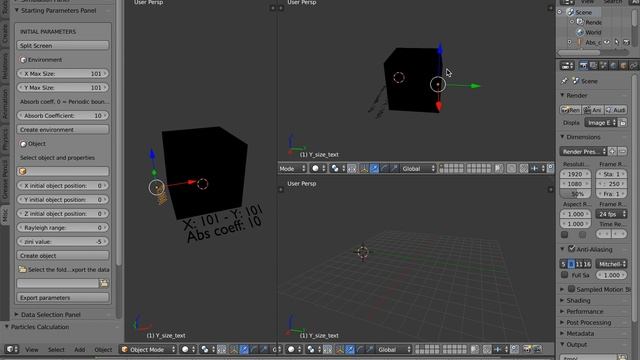The height and width of the screenshot is (360, 640).
Task: Open the 24 fps frame rate dropdown
Action: tap(611, 214)
